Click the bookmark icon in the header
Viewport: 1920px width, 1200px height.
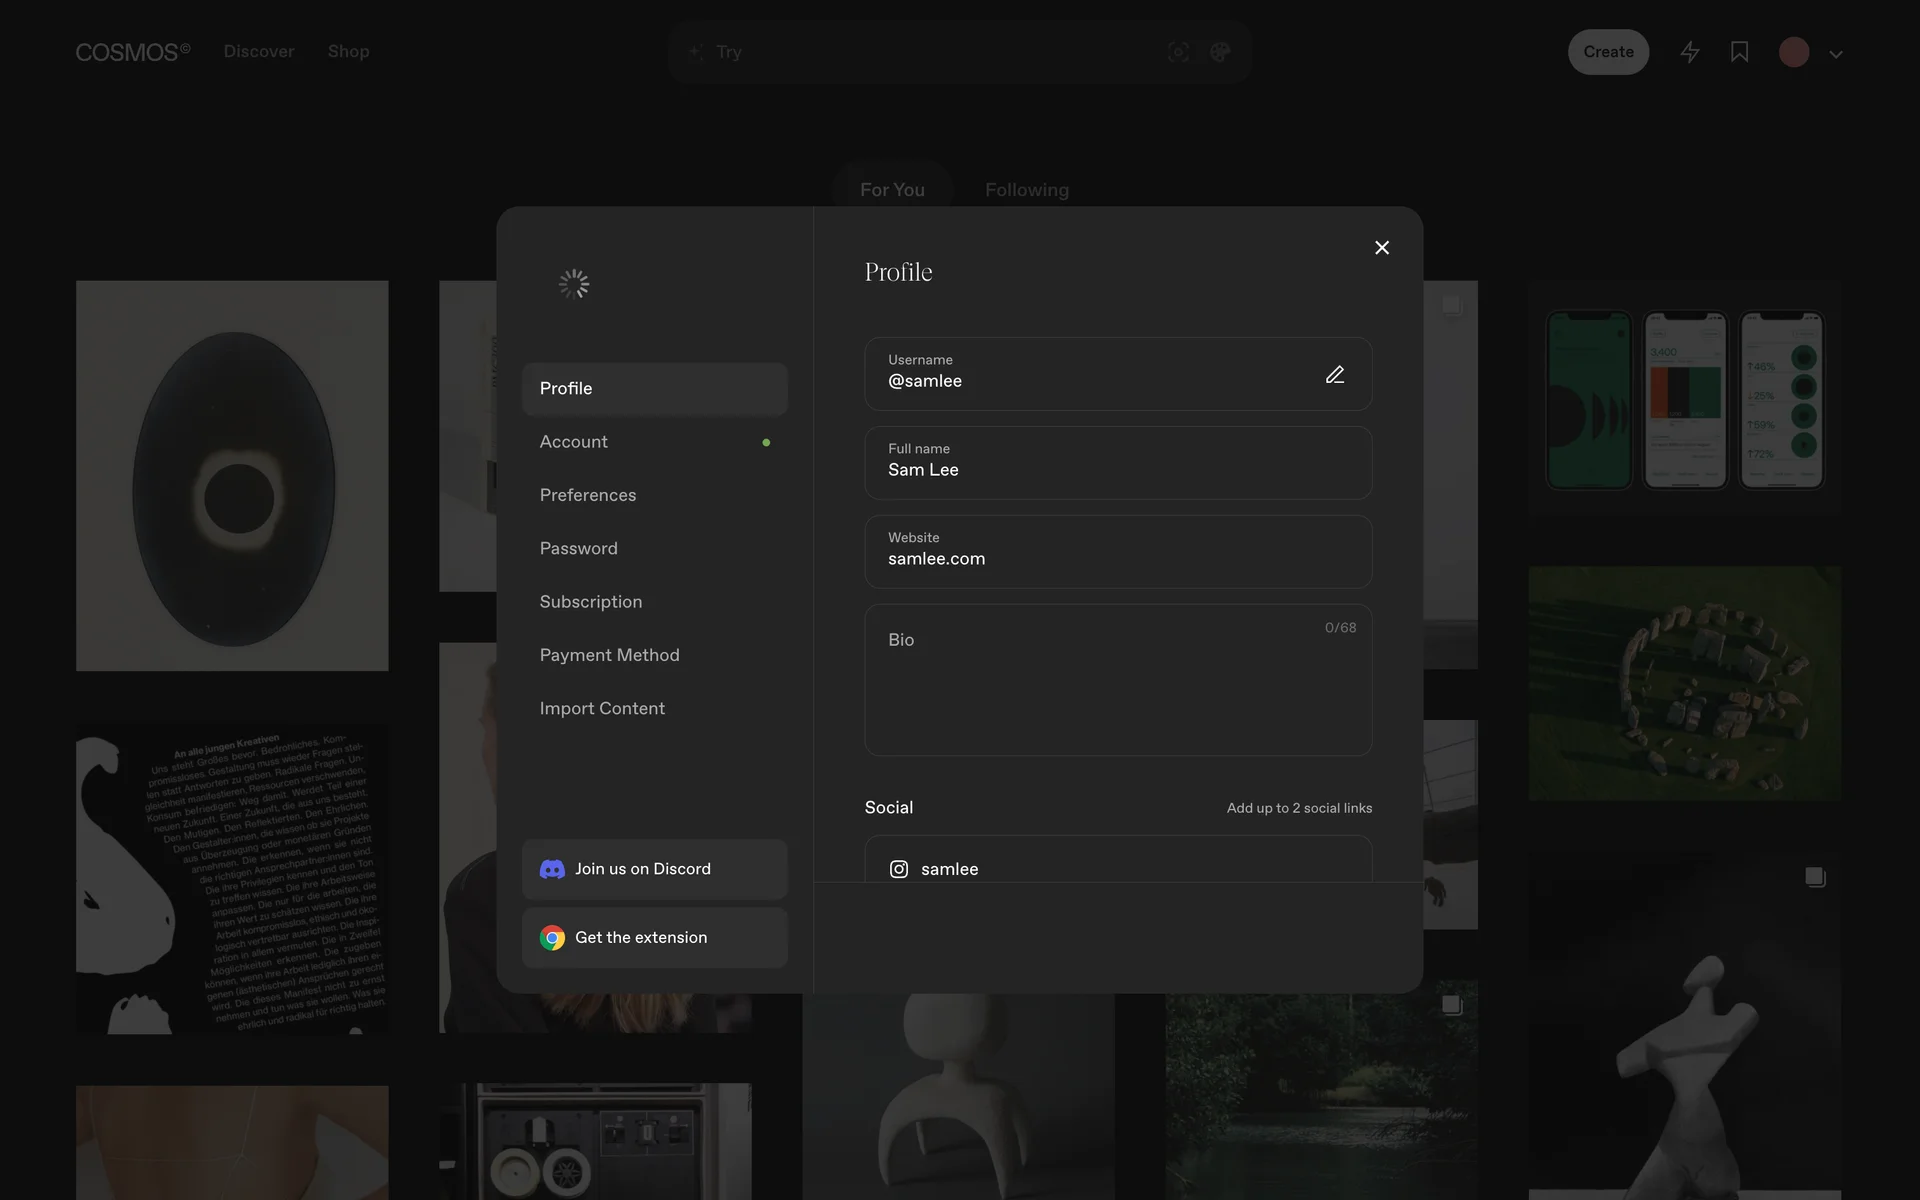(x=1739, y=52)
